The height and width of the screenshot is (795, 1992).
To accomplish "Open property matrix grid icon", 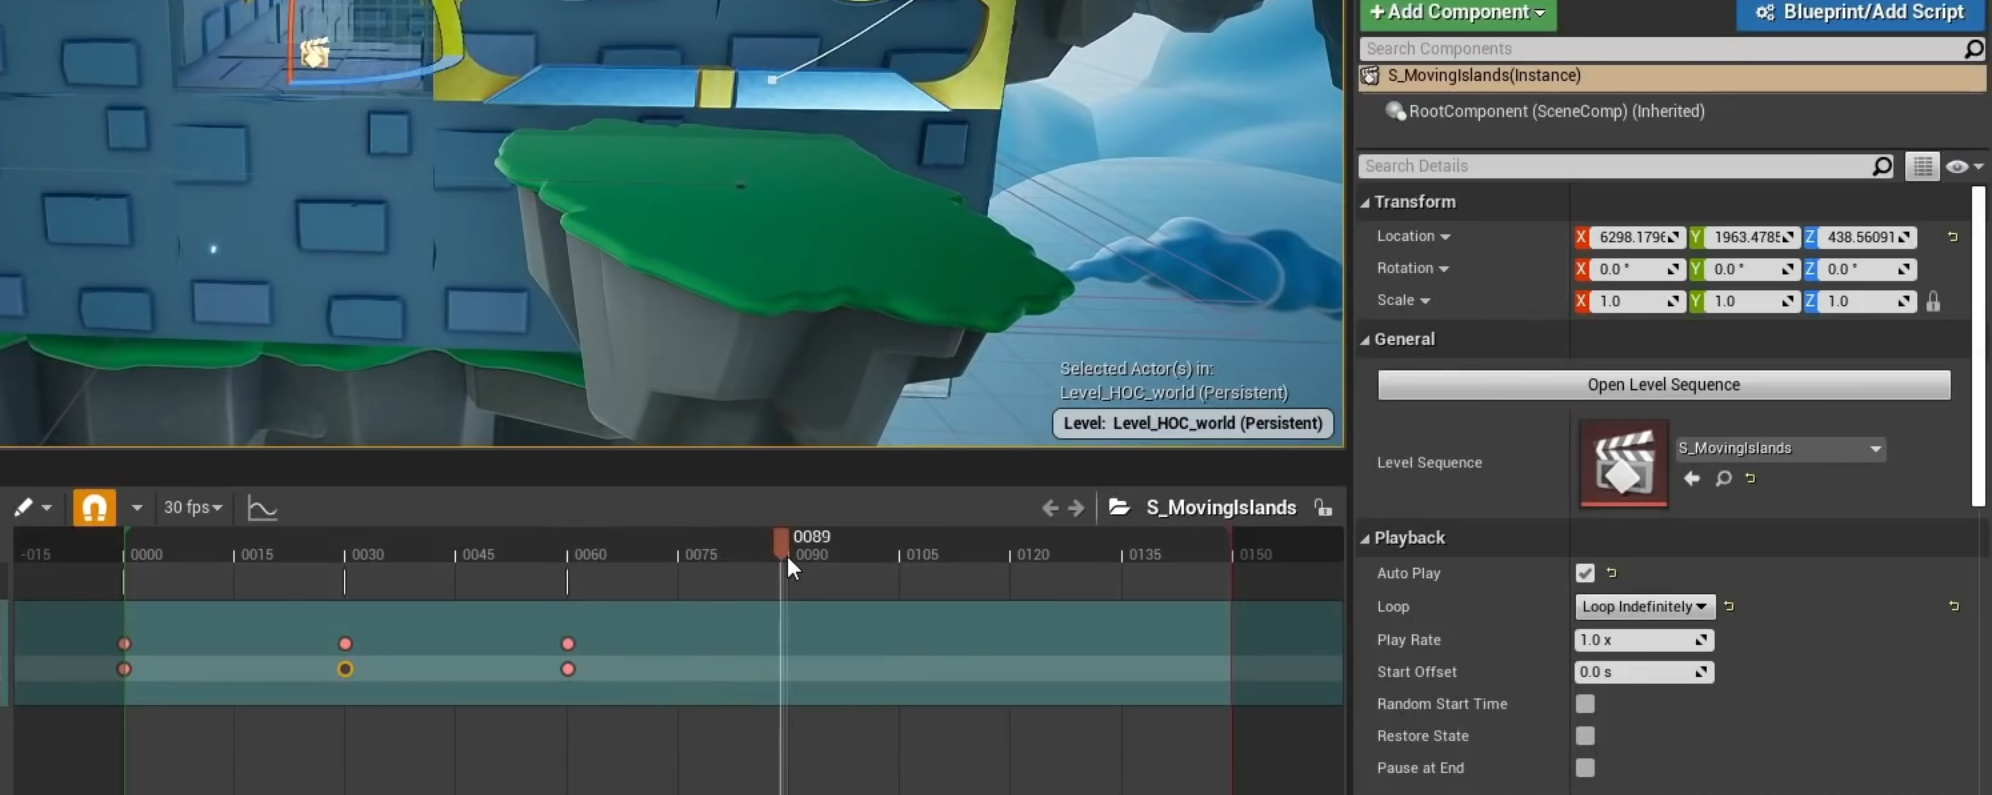I will point(1922,166).
